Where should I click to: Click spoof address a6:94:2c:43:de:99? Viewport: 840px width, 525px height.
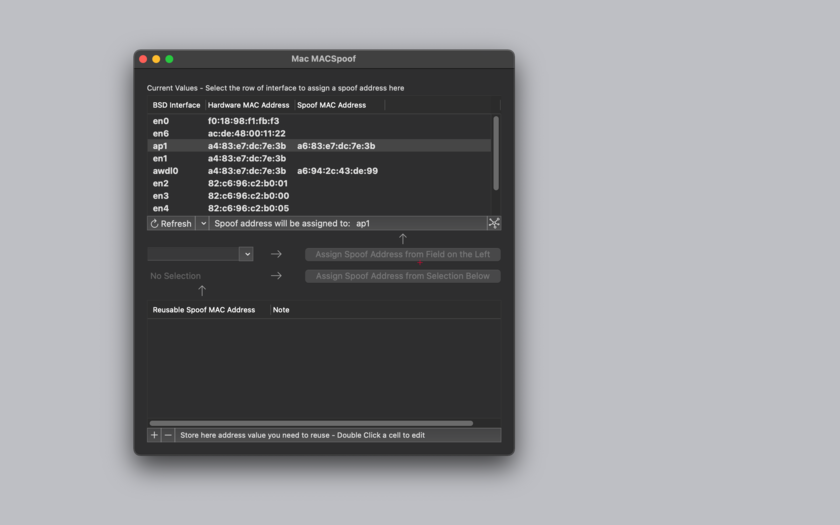[338, 171]
